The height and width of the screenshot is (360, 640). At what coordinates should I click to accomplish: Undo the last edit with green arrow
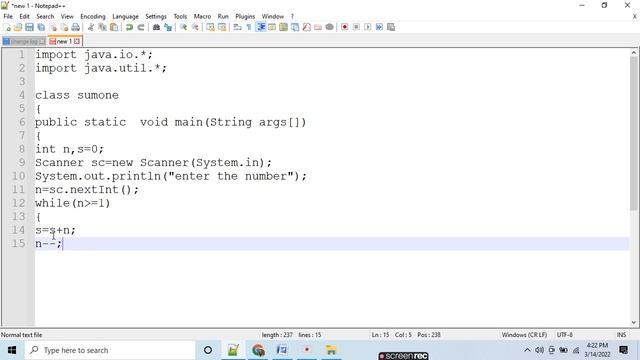pos(129,27)
